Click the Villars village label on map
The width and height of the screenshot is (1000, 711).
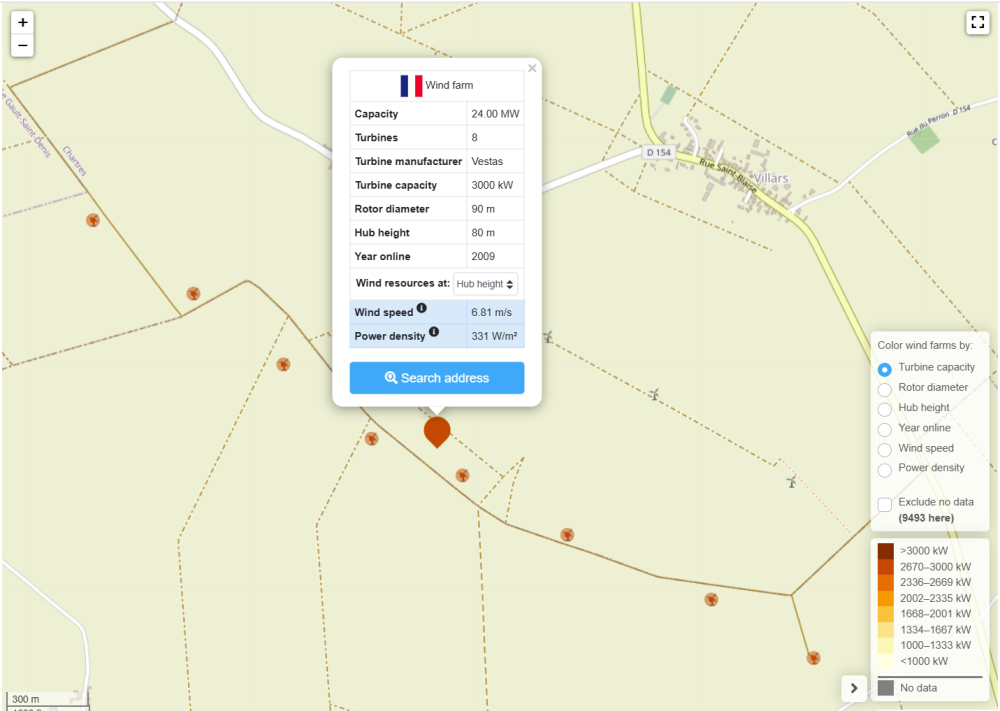click(770, 178)
